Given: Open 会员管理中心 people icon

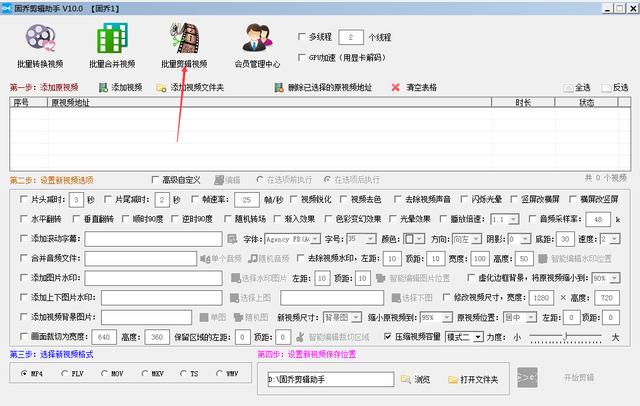Looking at the screenshot, I should click(257, 38).
